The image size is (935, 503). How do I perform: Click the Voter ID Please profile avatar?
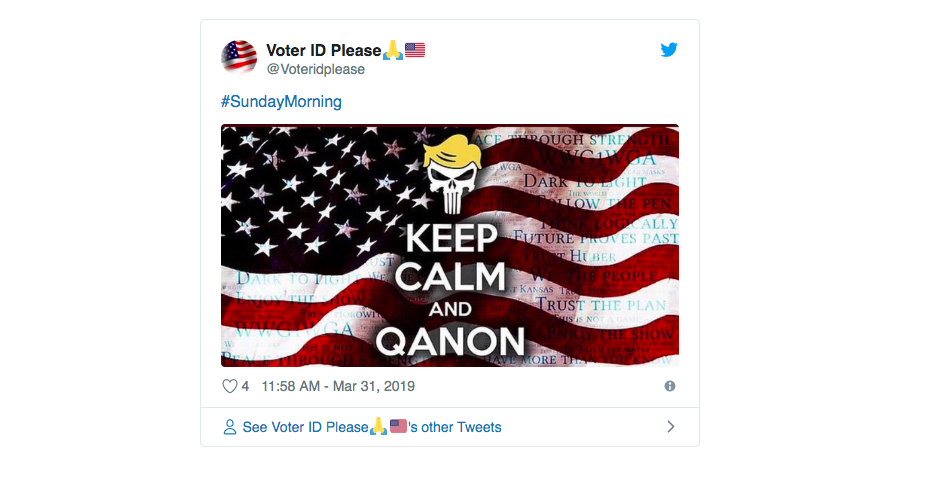point(239,58)
